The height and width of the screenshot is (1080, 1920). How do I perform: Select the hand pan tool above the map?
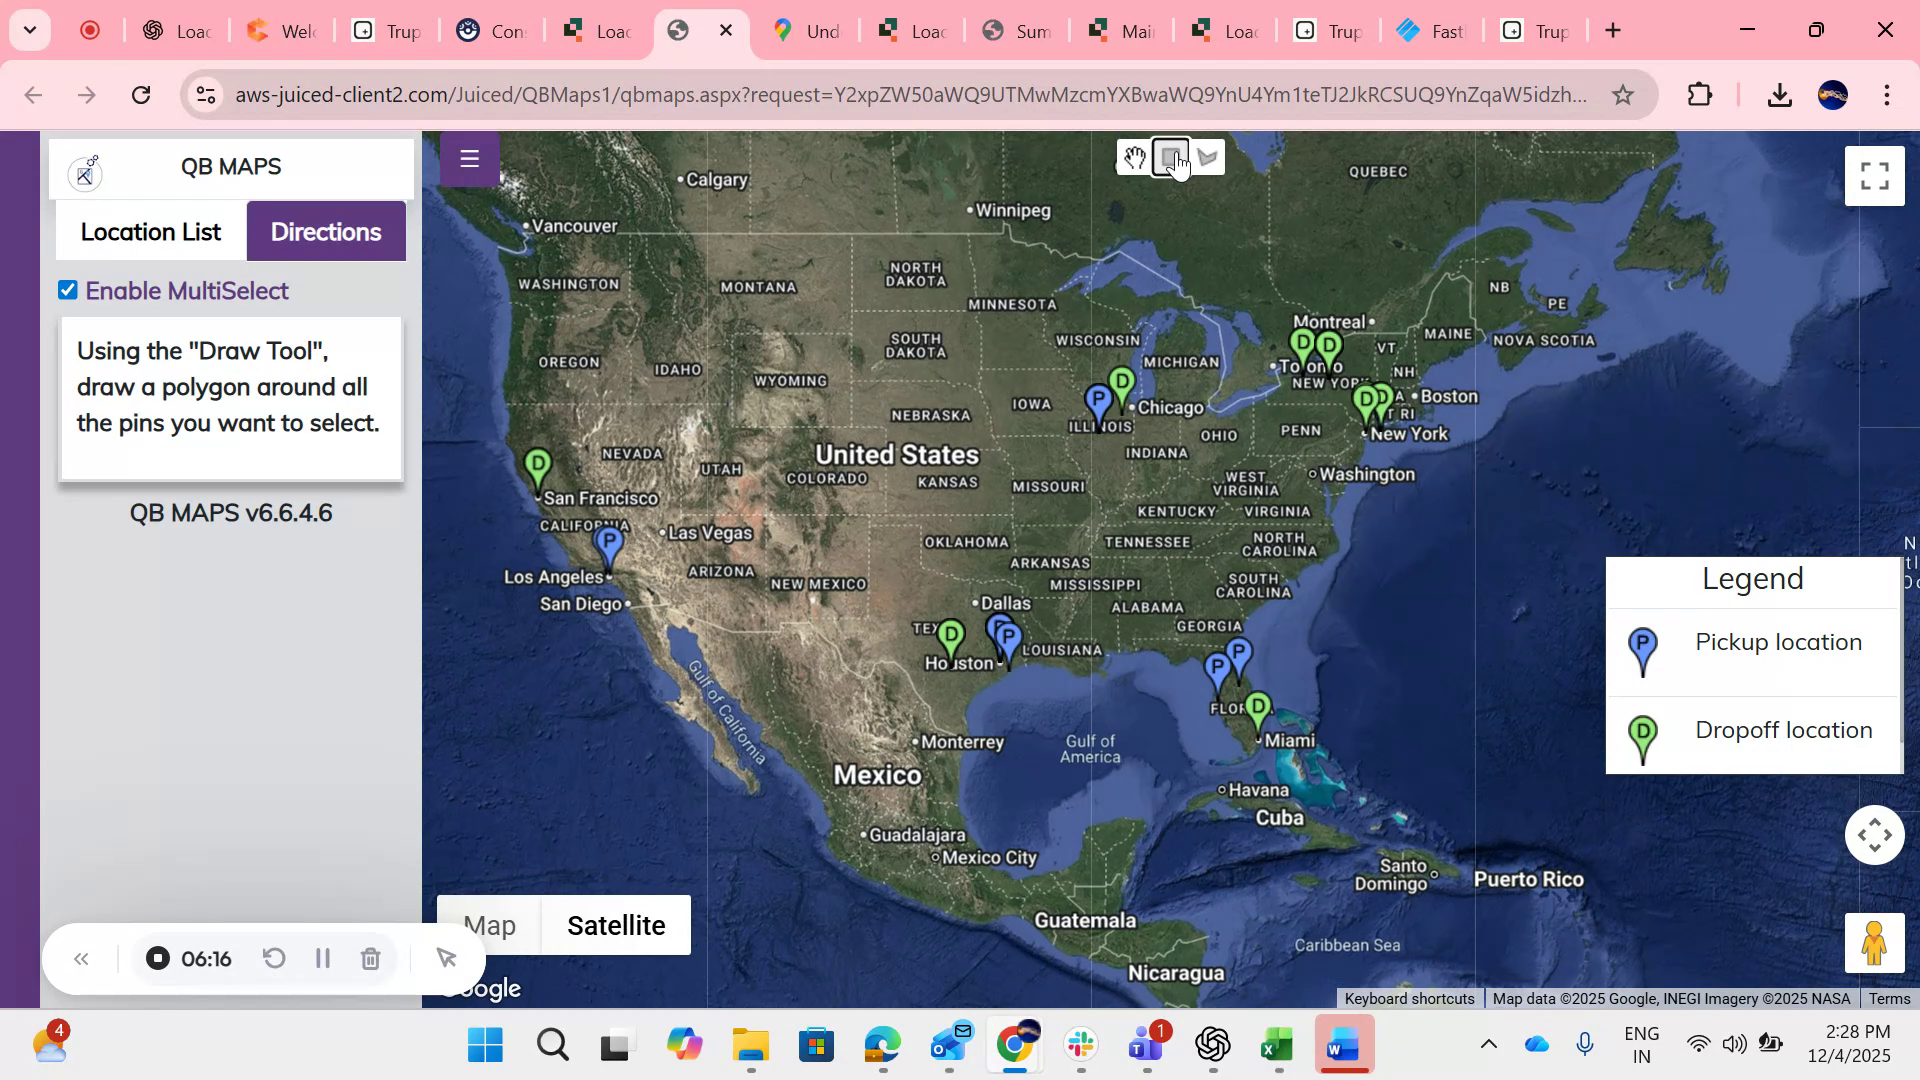click(1134, 157)
